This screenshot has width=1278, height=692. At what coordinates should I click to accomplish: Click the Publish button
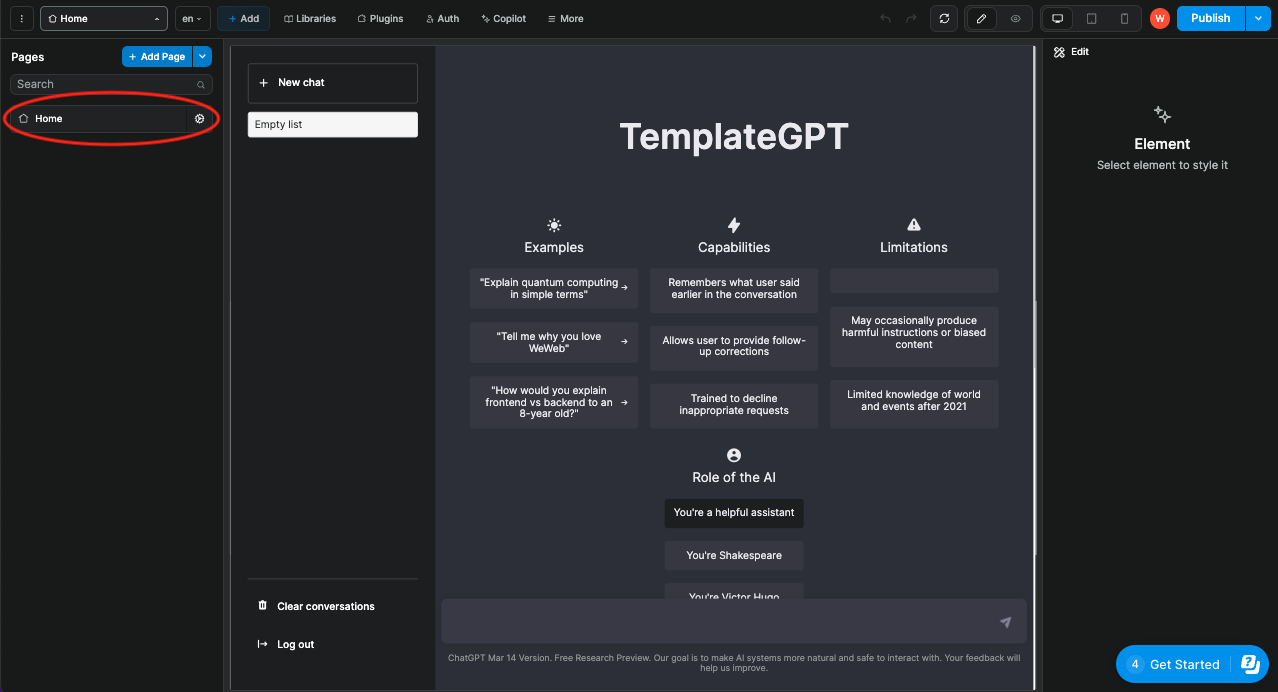click(1209, 18)
